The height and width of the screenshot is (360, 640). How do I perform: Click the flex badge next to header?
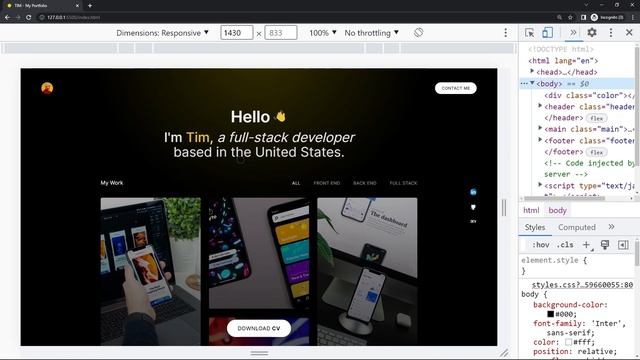(596, 118)
